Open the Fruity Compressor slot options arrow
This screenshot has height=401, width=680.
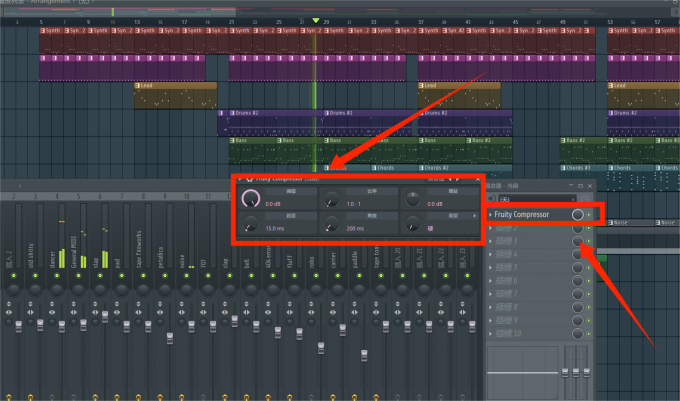click(x=489, y=215)
